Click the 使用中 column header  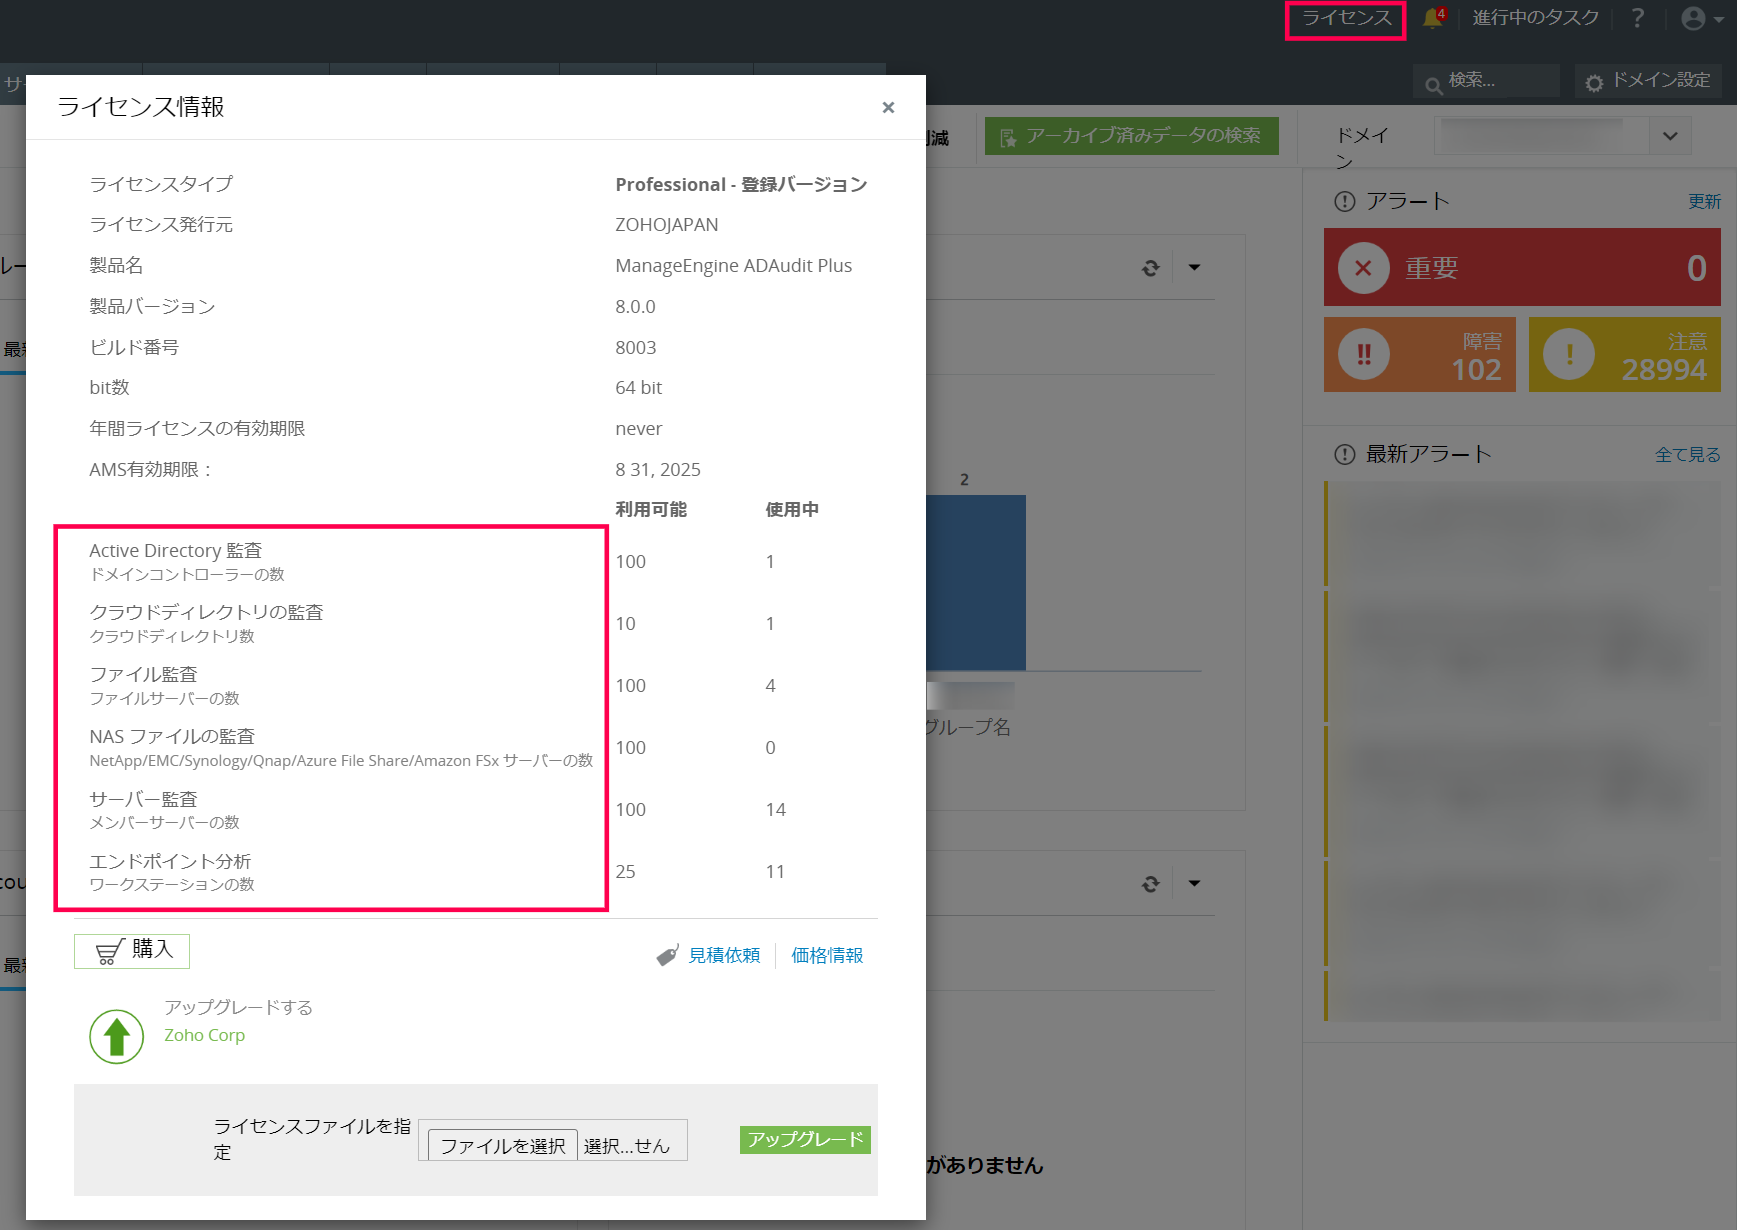coord(792,510)
